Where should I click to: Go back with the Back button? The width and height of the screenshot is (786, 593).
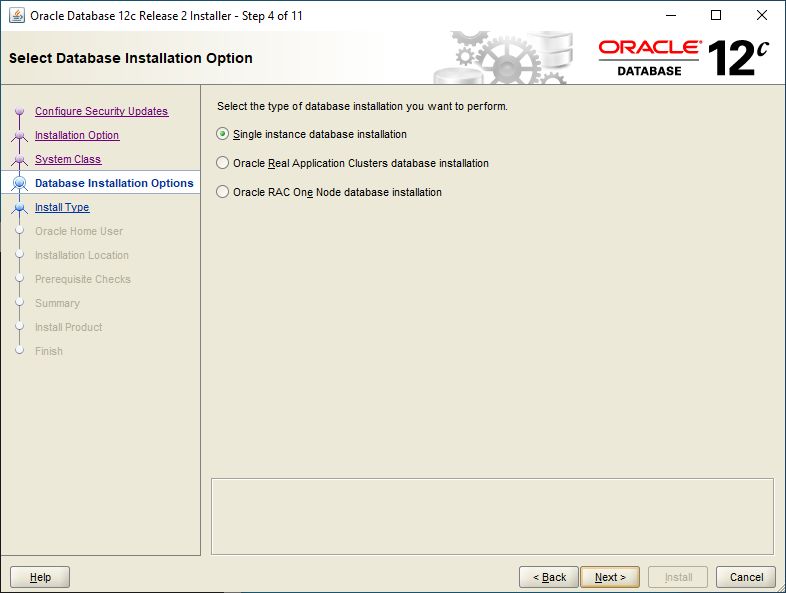tap(549, 577)
